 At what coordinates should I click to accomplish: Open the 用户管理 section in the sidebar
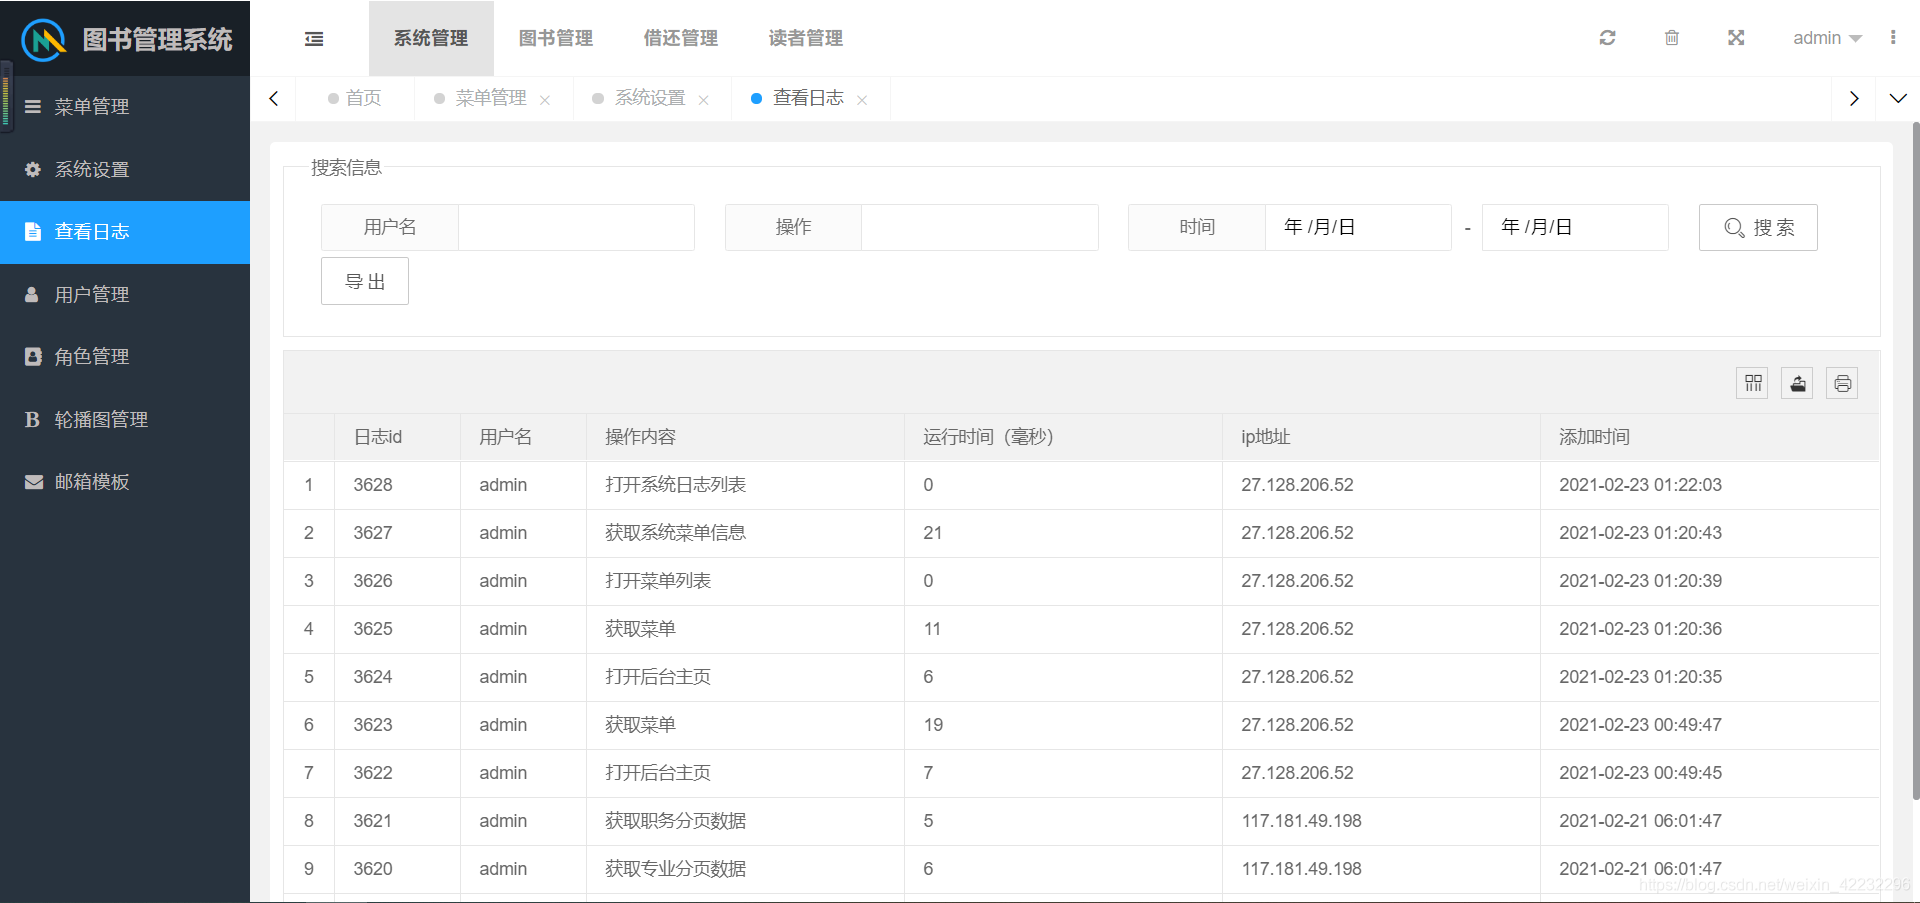click(x=92, y=294)
